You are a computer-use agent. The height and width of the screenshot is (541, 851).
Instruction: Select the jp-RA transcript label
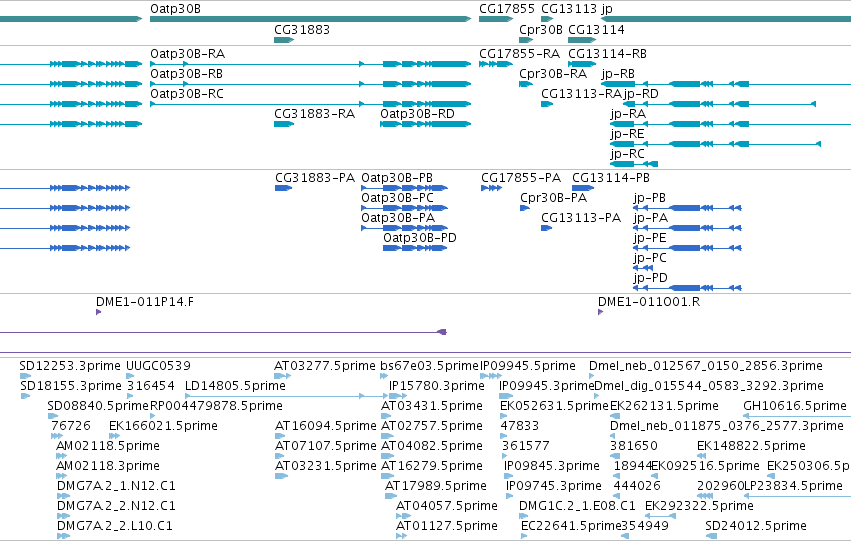point(628,114)
